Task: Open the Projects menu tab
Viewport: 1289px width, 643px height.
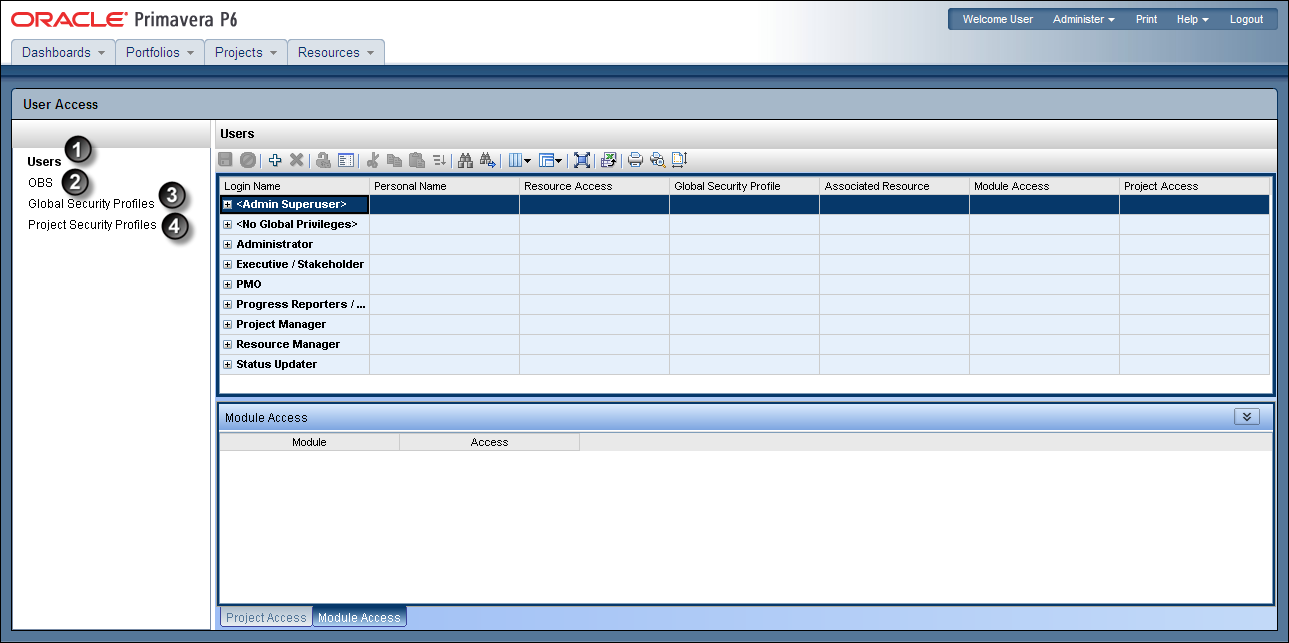Action: [246, 52]
